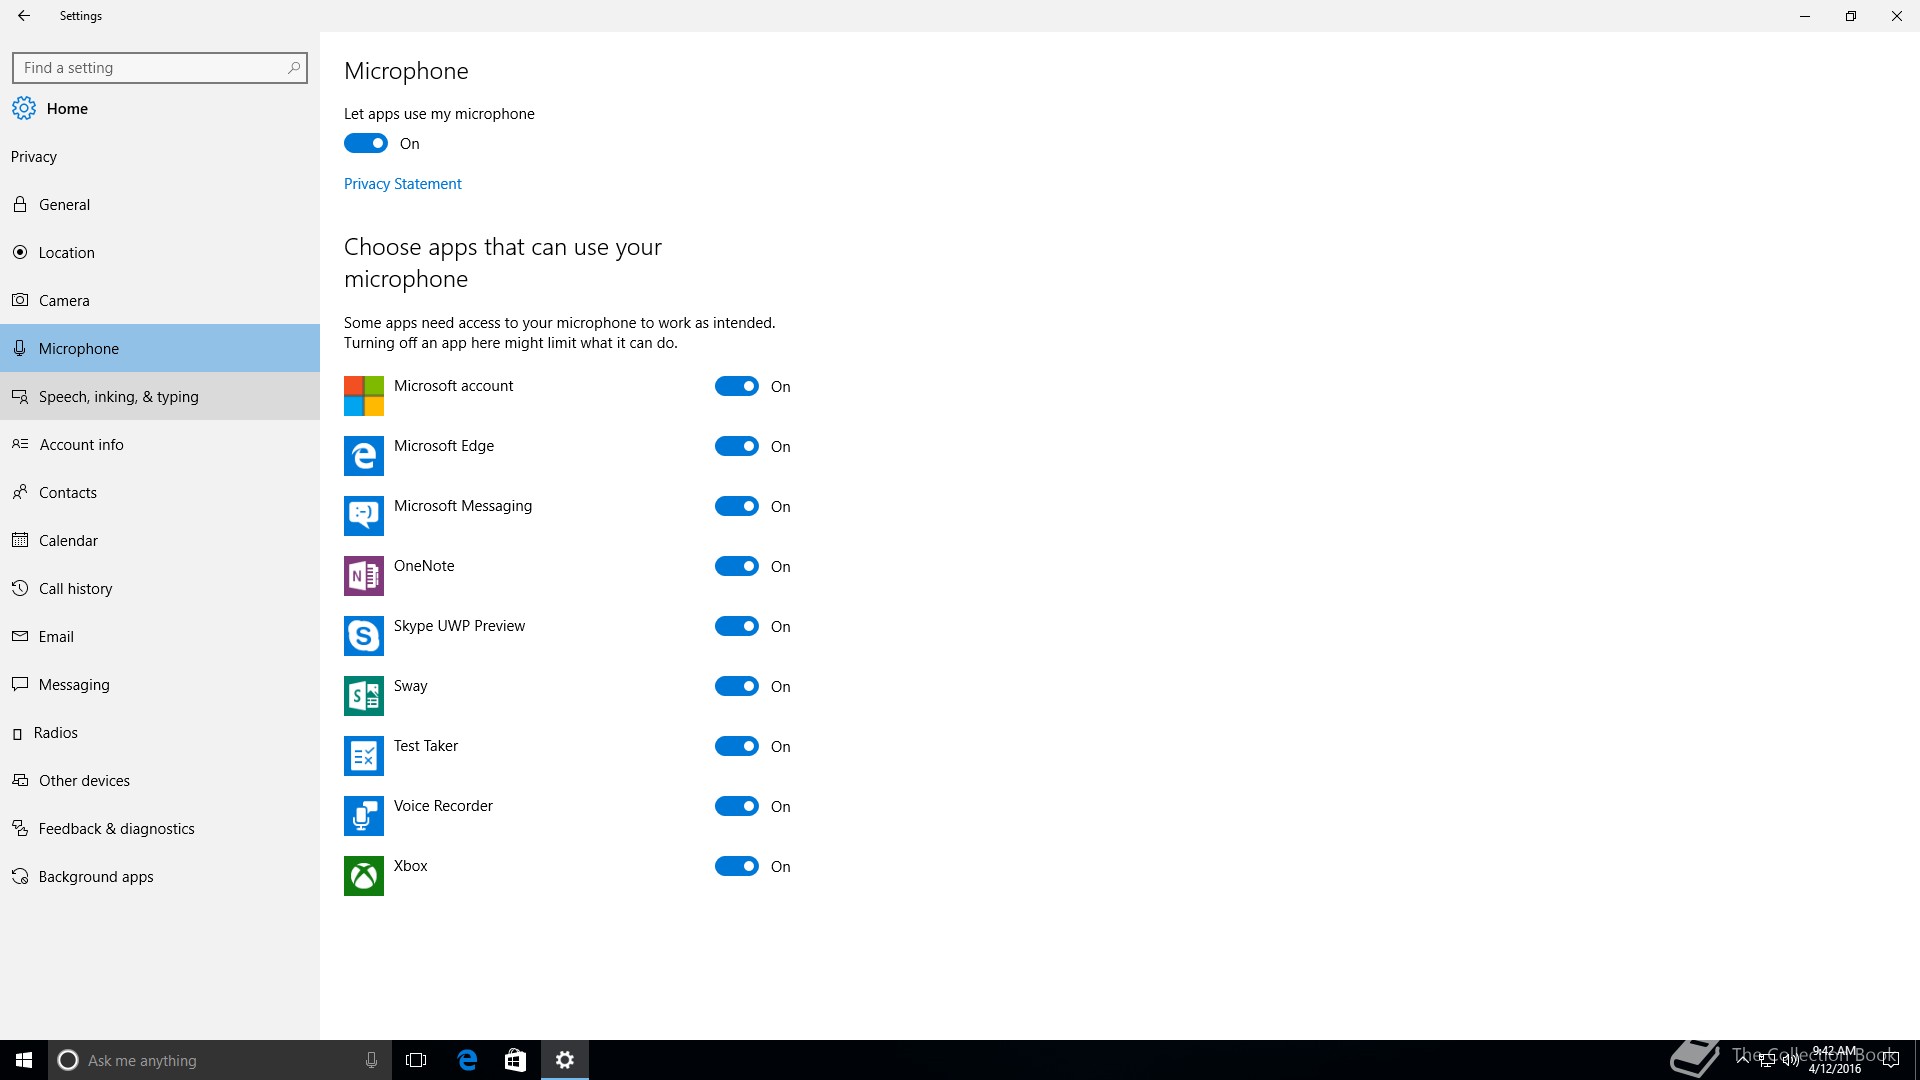Viewport: 1920px width, 1080px height.
Task: Toggle microphone access for Microsoft account
Action: (737, 386)
